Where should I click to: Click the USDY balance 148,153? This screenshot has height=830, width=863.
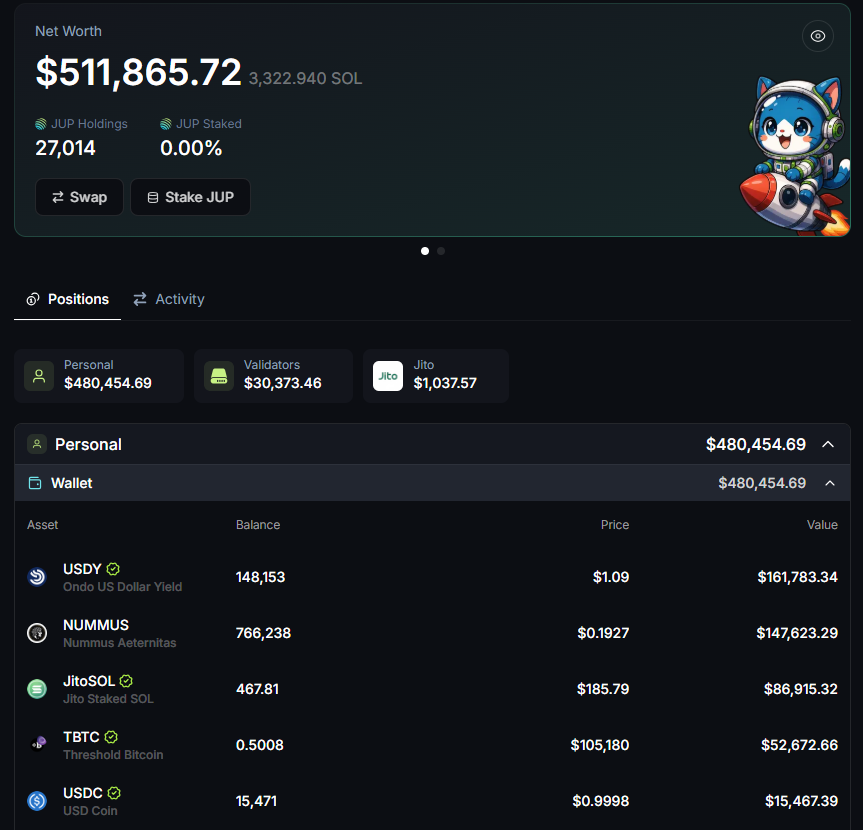[260, 577]
